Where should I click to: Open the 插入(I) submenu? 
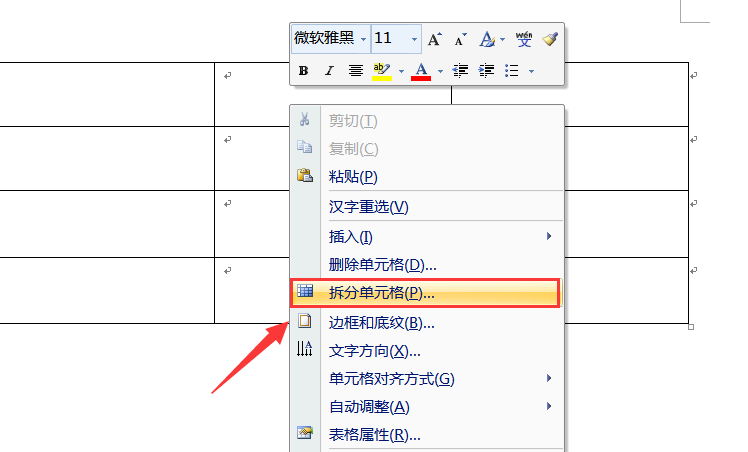(x=427, y=236)
